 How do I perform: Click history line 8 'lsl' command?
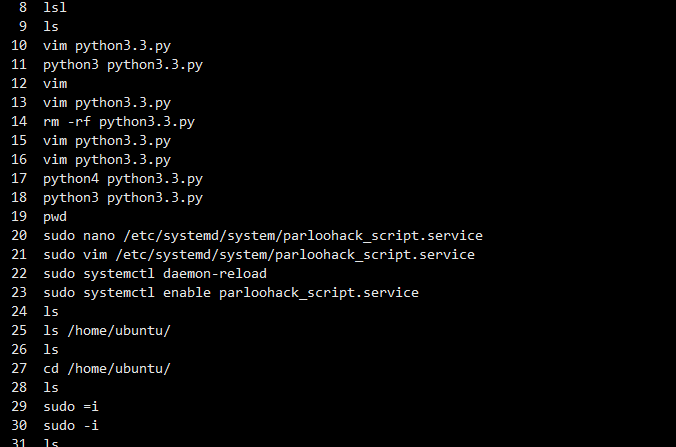click(x=55, y=7)
